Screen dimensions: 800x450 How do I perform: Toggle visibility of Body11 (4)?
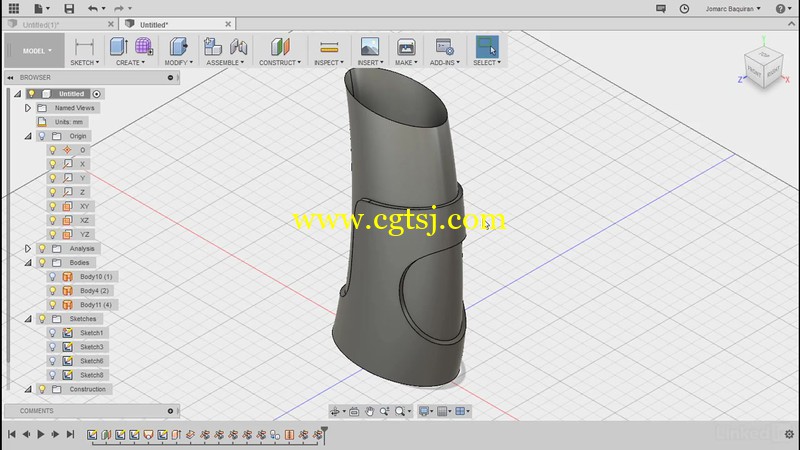click(52, 305)
